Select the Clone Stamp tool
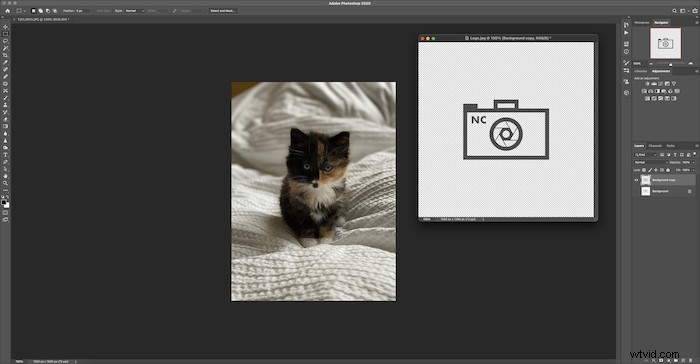700x364 pixels. pyautogui.click(x=5, y=105)
